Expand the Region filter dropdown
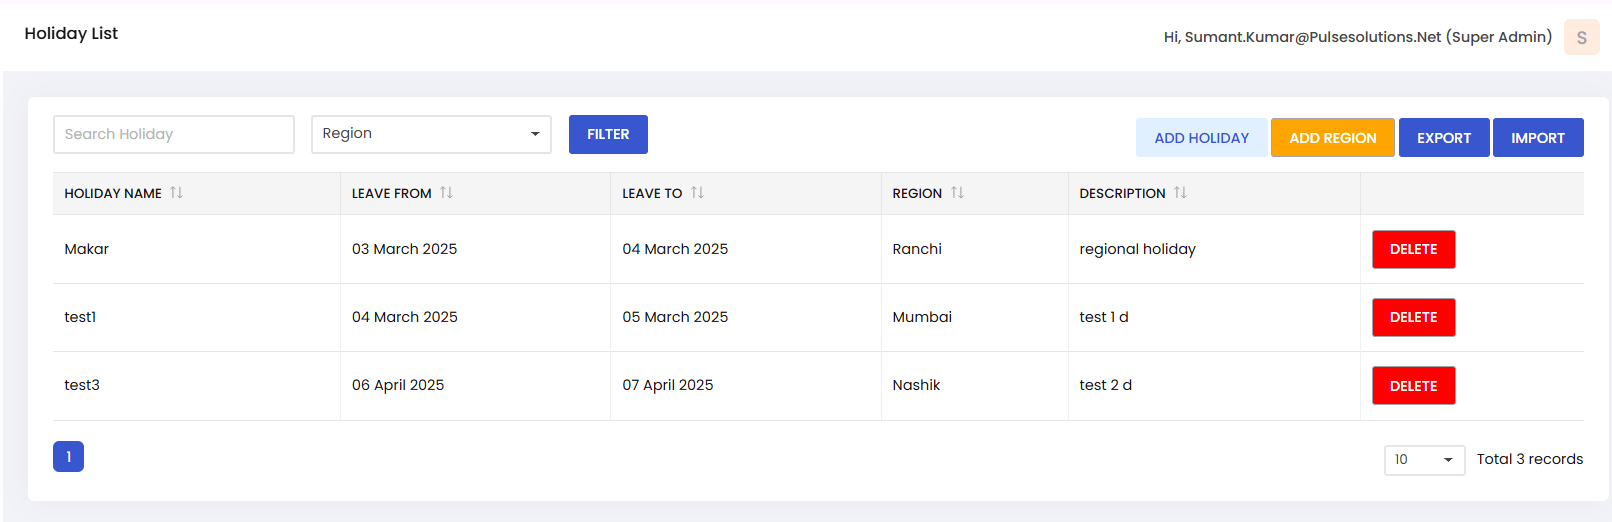The image size is (1612, 522). (431, 134)
